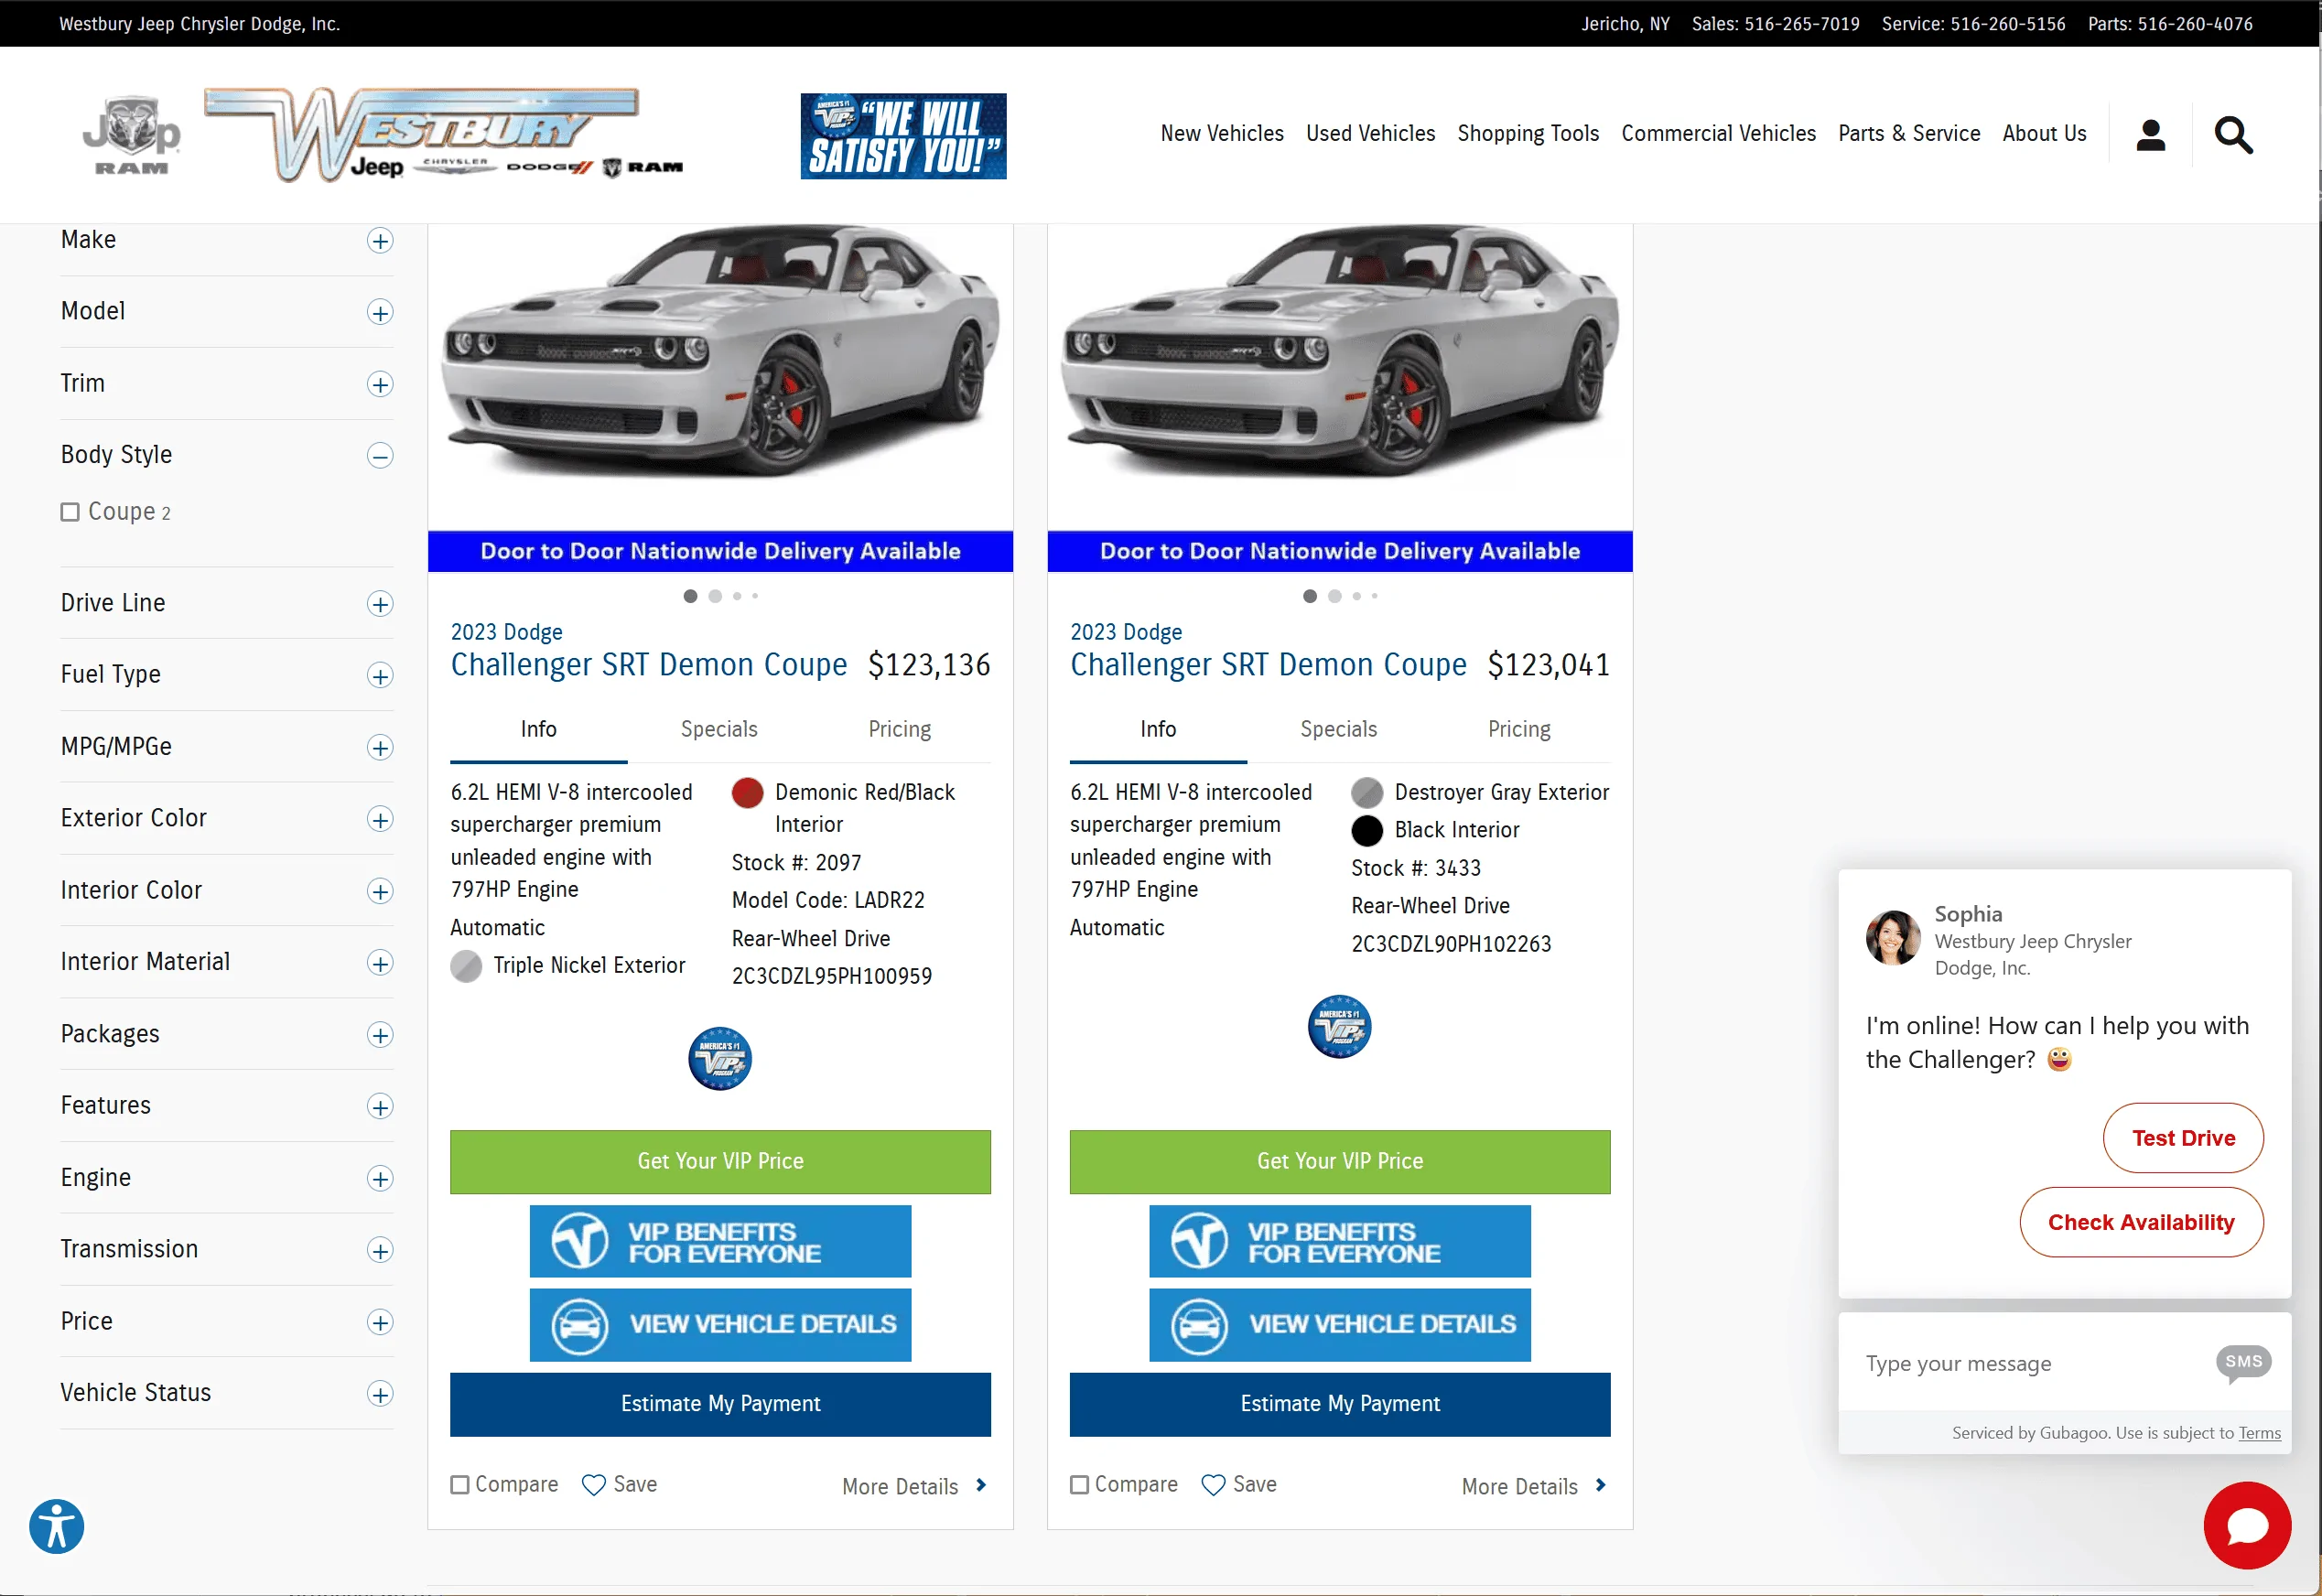Image resolution: width=2322 pixels, height=1596 pixels.
Task: Open the Commercial Vehicles menu
Action: click(x=1718, y=134)
